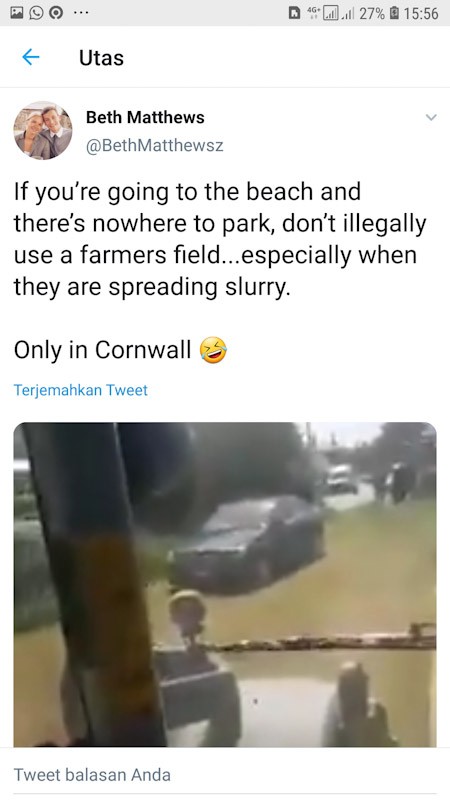The width and height of the screenshot is (450, 800).
Task: Tap the gallery image status icon
Action: point(16,13)
